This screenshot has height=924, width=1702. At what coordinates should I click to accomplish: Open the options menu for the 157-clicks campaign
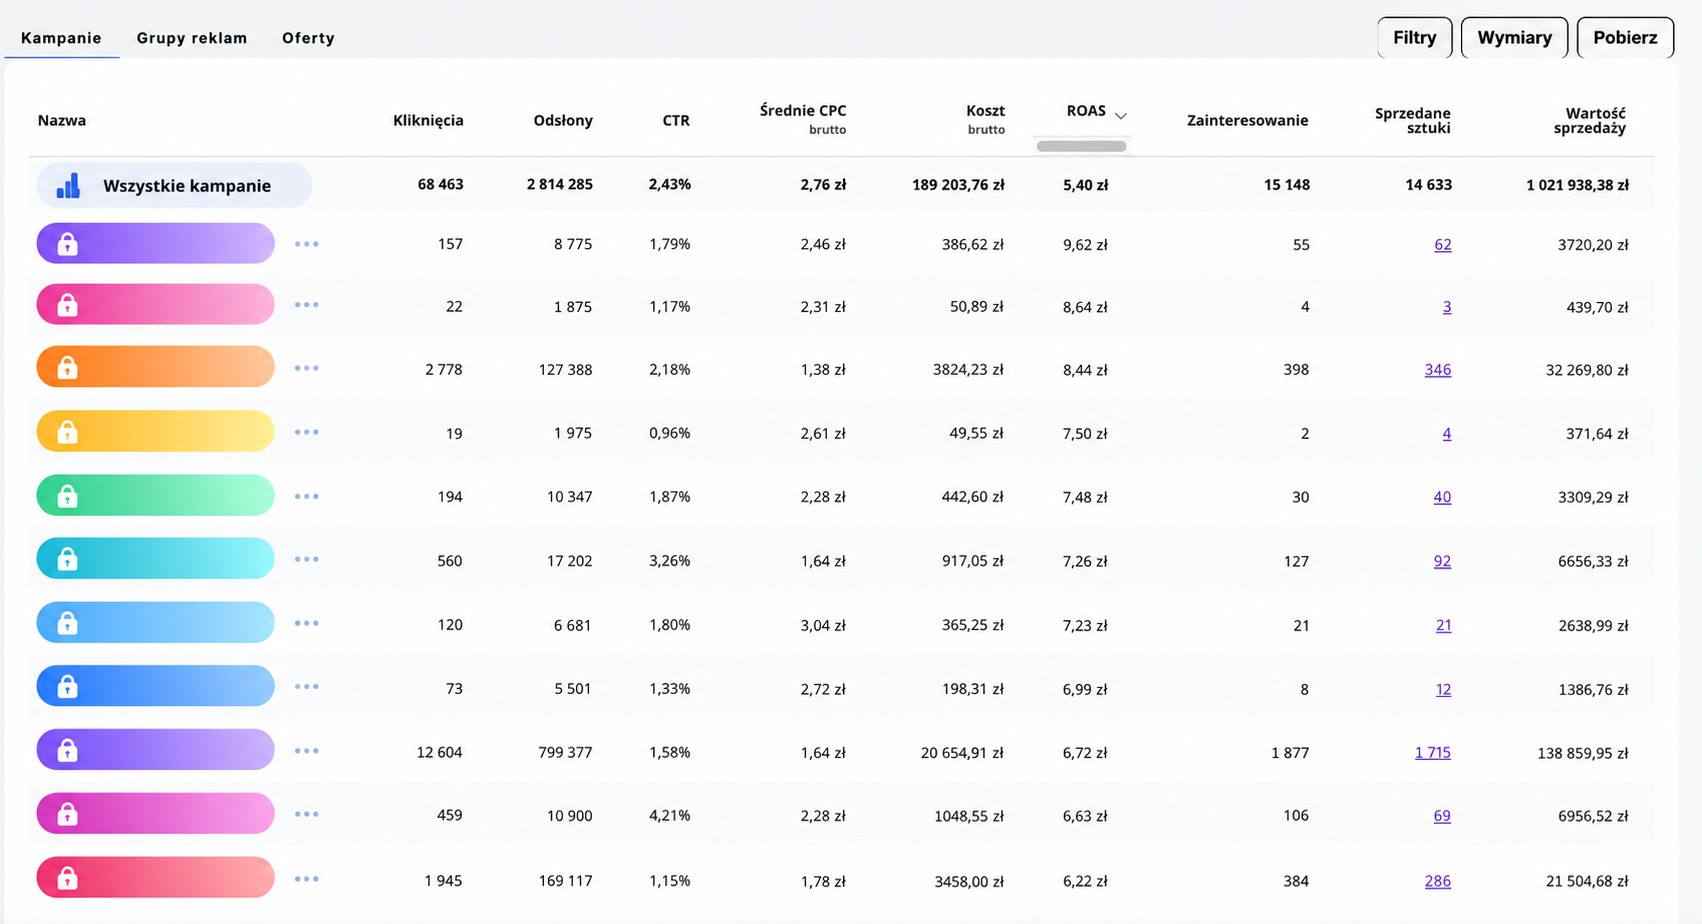pos(307,244)
